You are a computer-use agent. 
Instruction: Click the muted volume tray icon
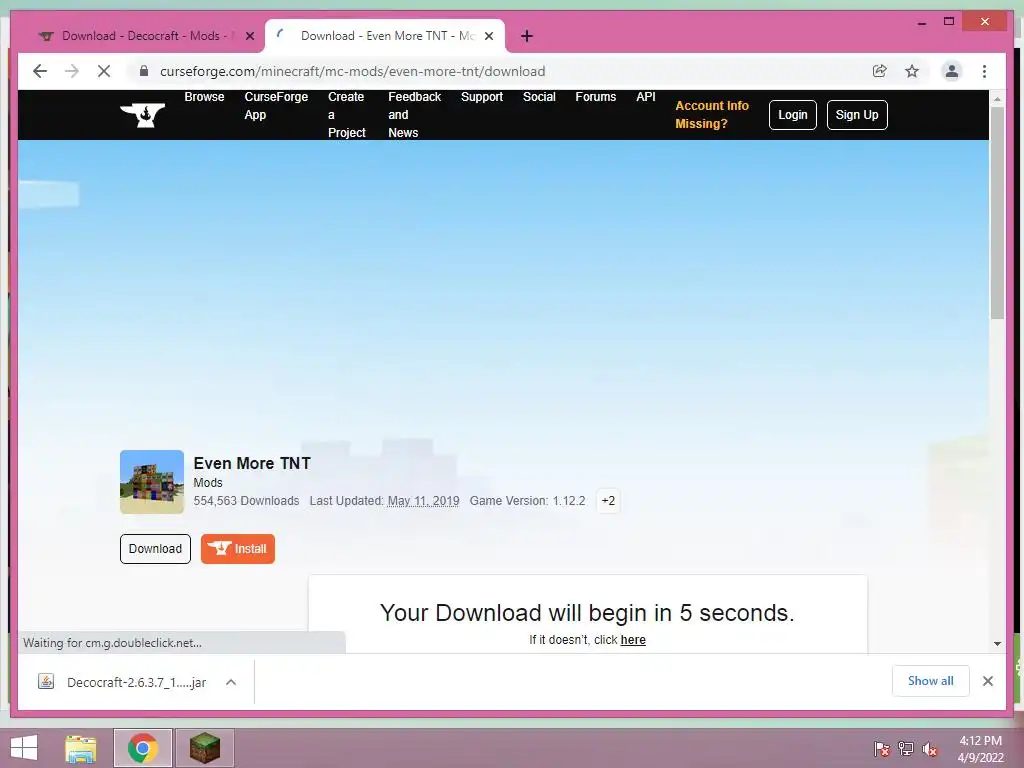(929, 749)
